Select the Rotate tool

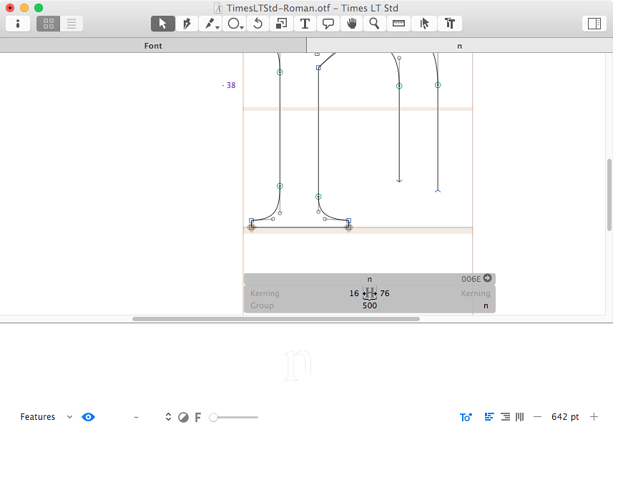point(258,23)
